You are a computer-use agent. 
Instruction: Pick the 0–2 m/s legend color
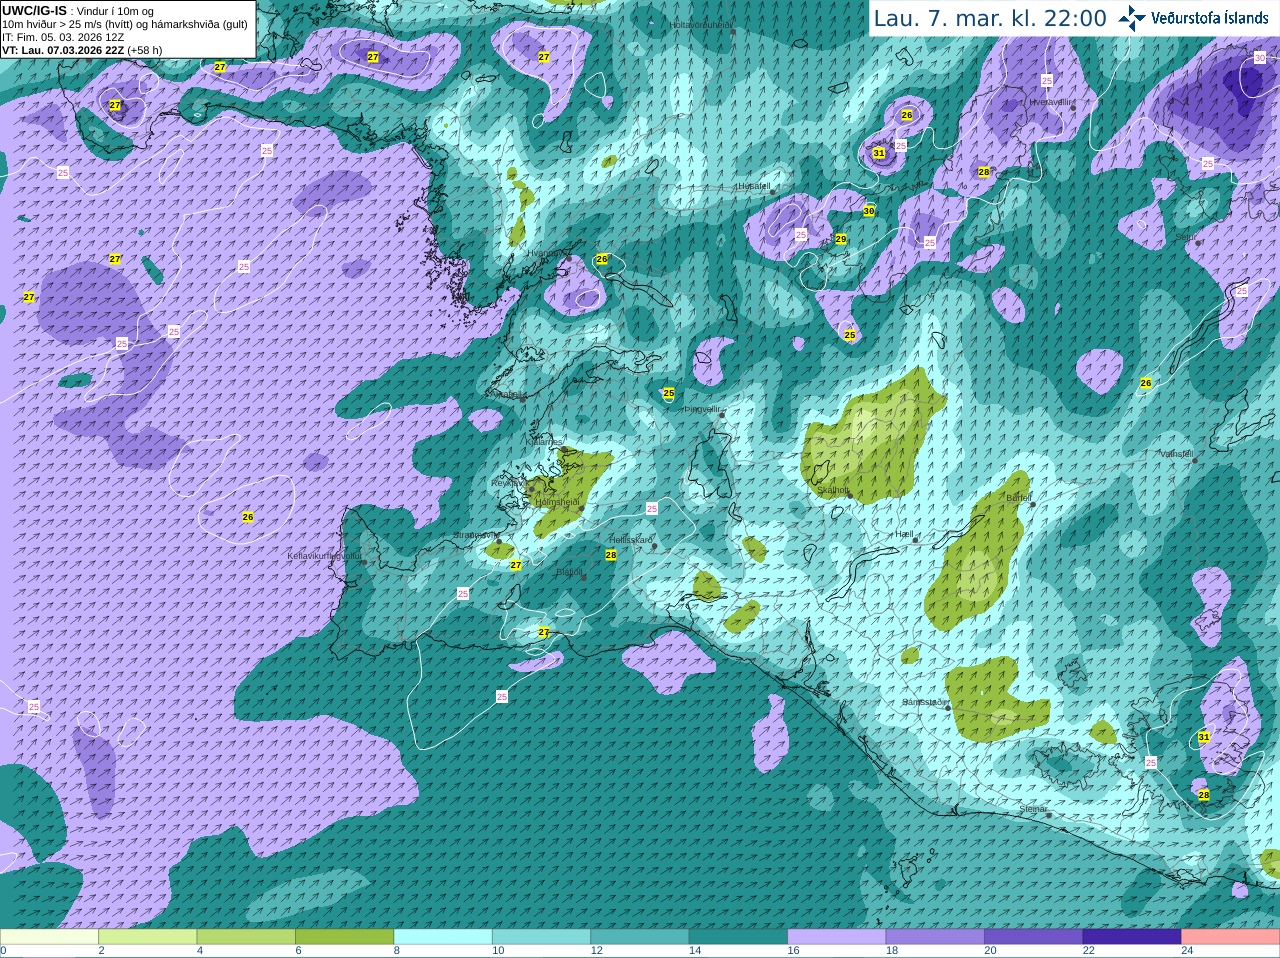click(x=49, y=937)
